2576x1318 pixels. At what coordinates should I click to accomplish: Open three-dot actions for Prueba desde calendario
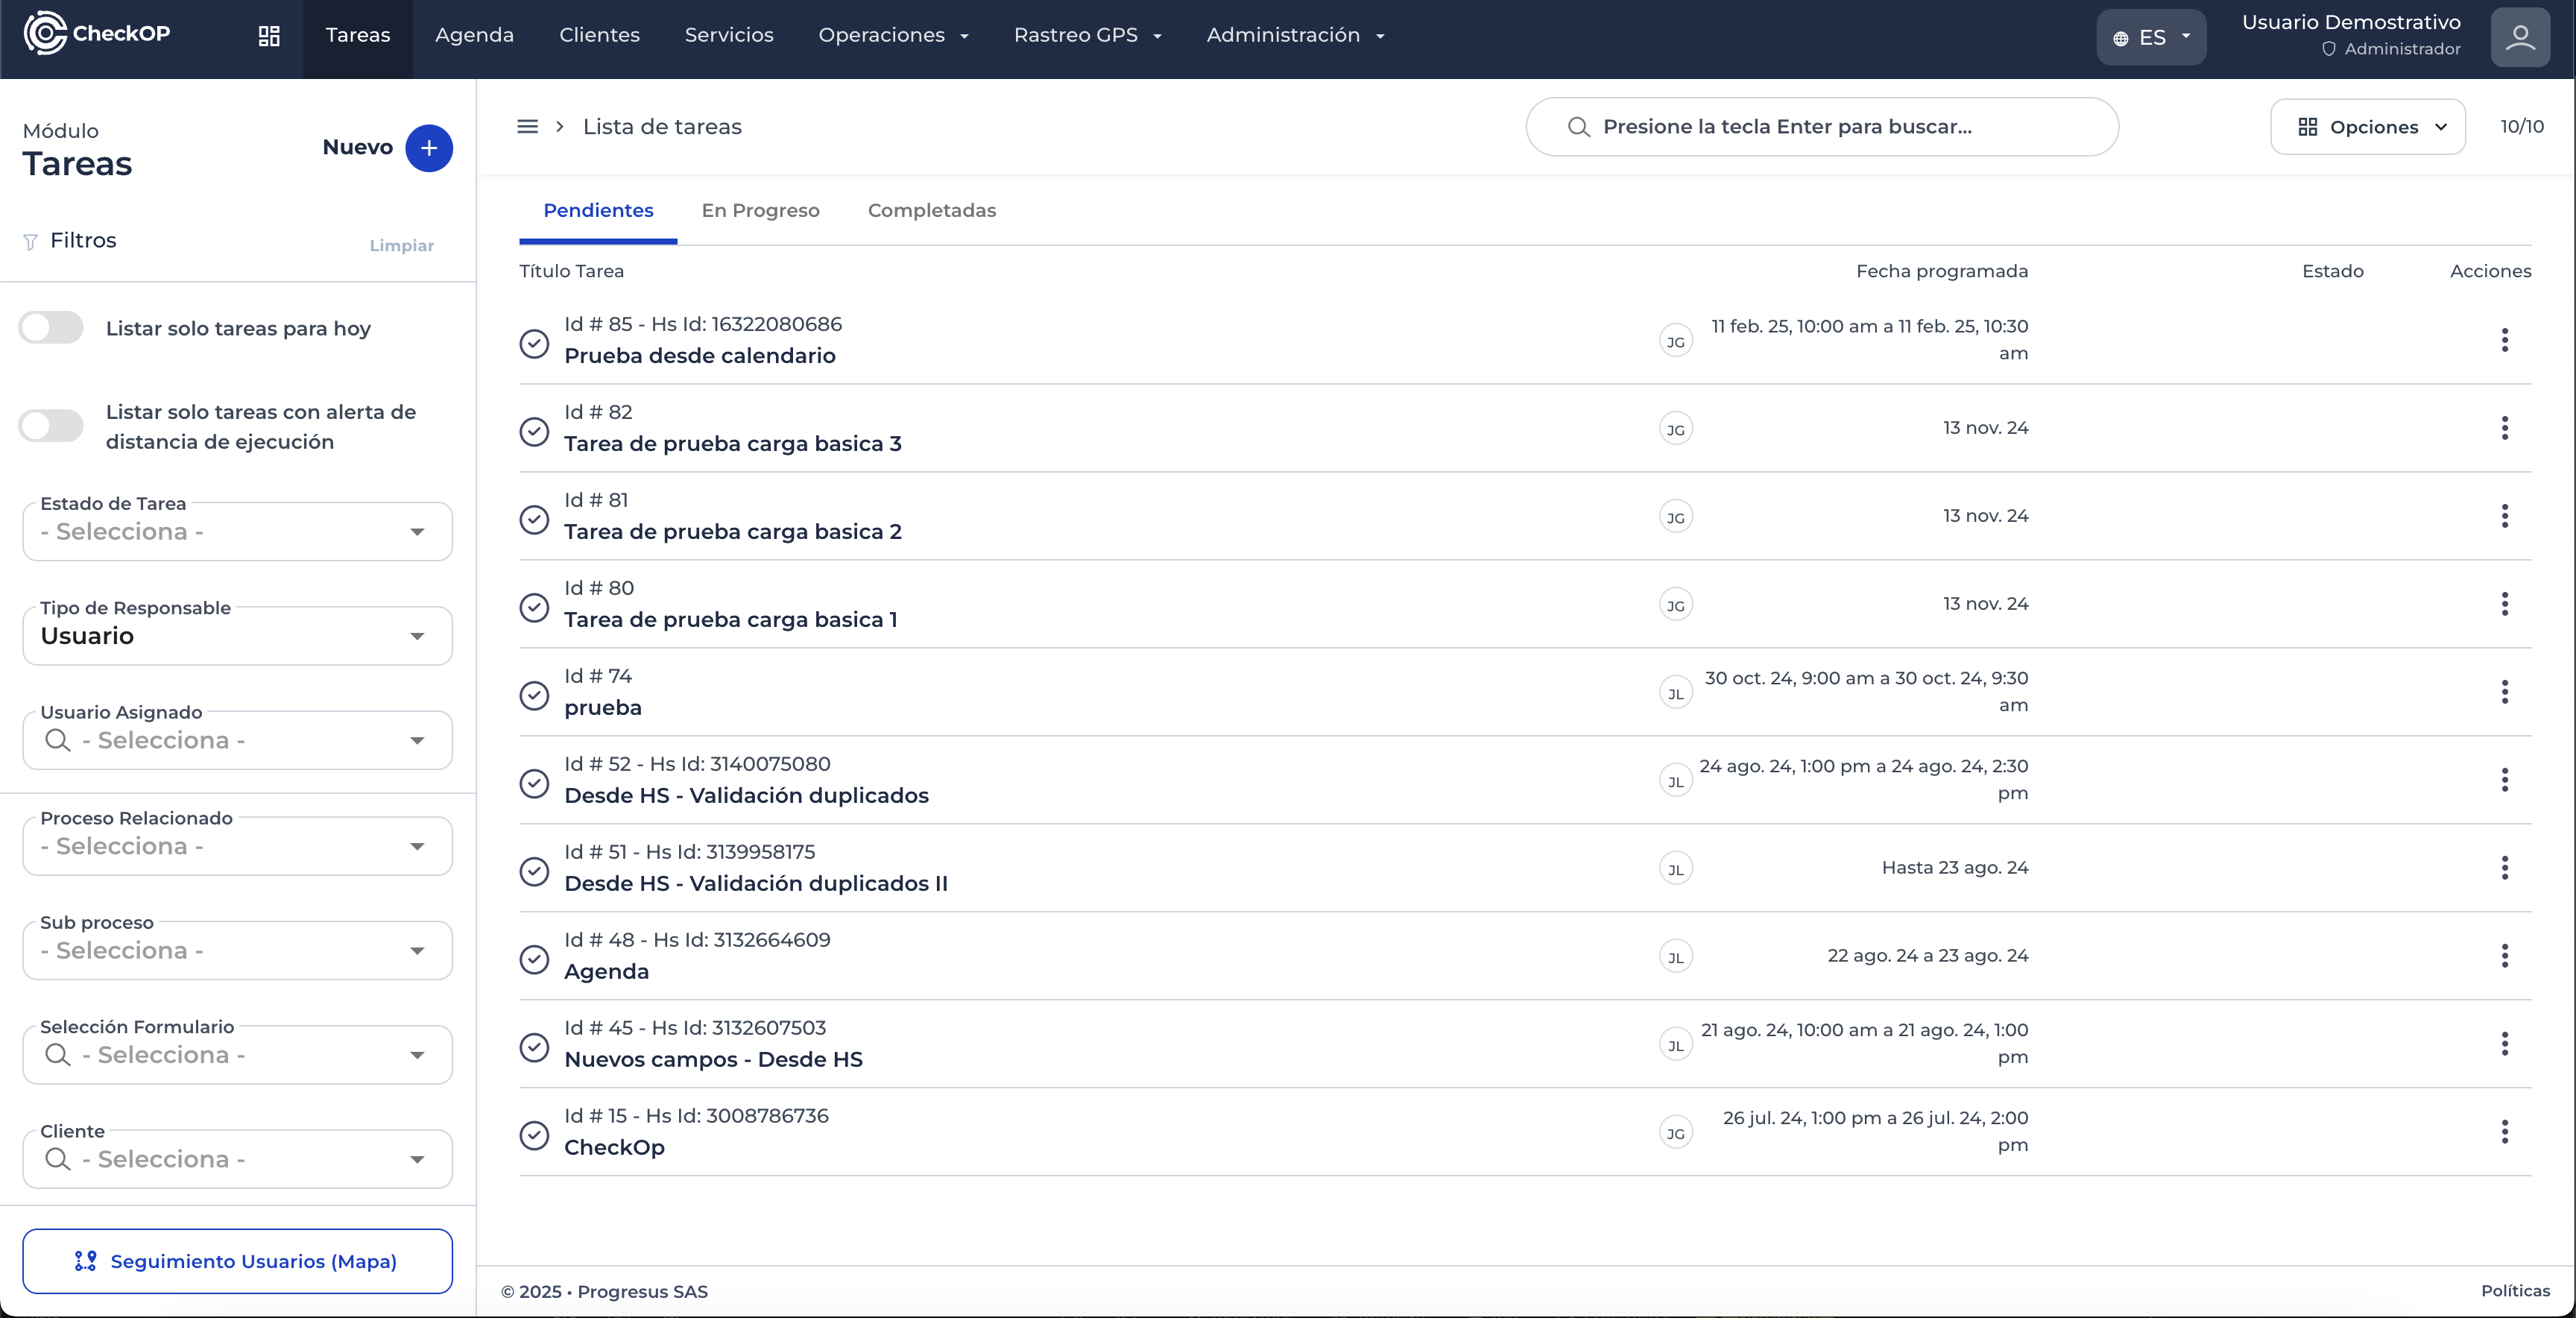coord(2504,340)
